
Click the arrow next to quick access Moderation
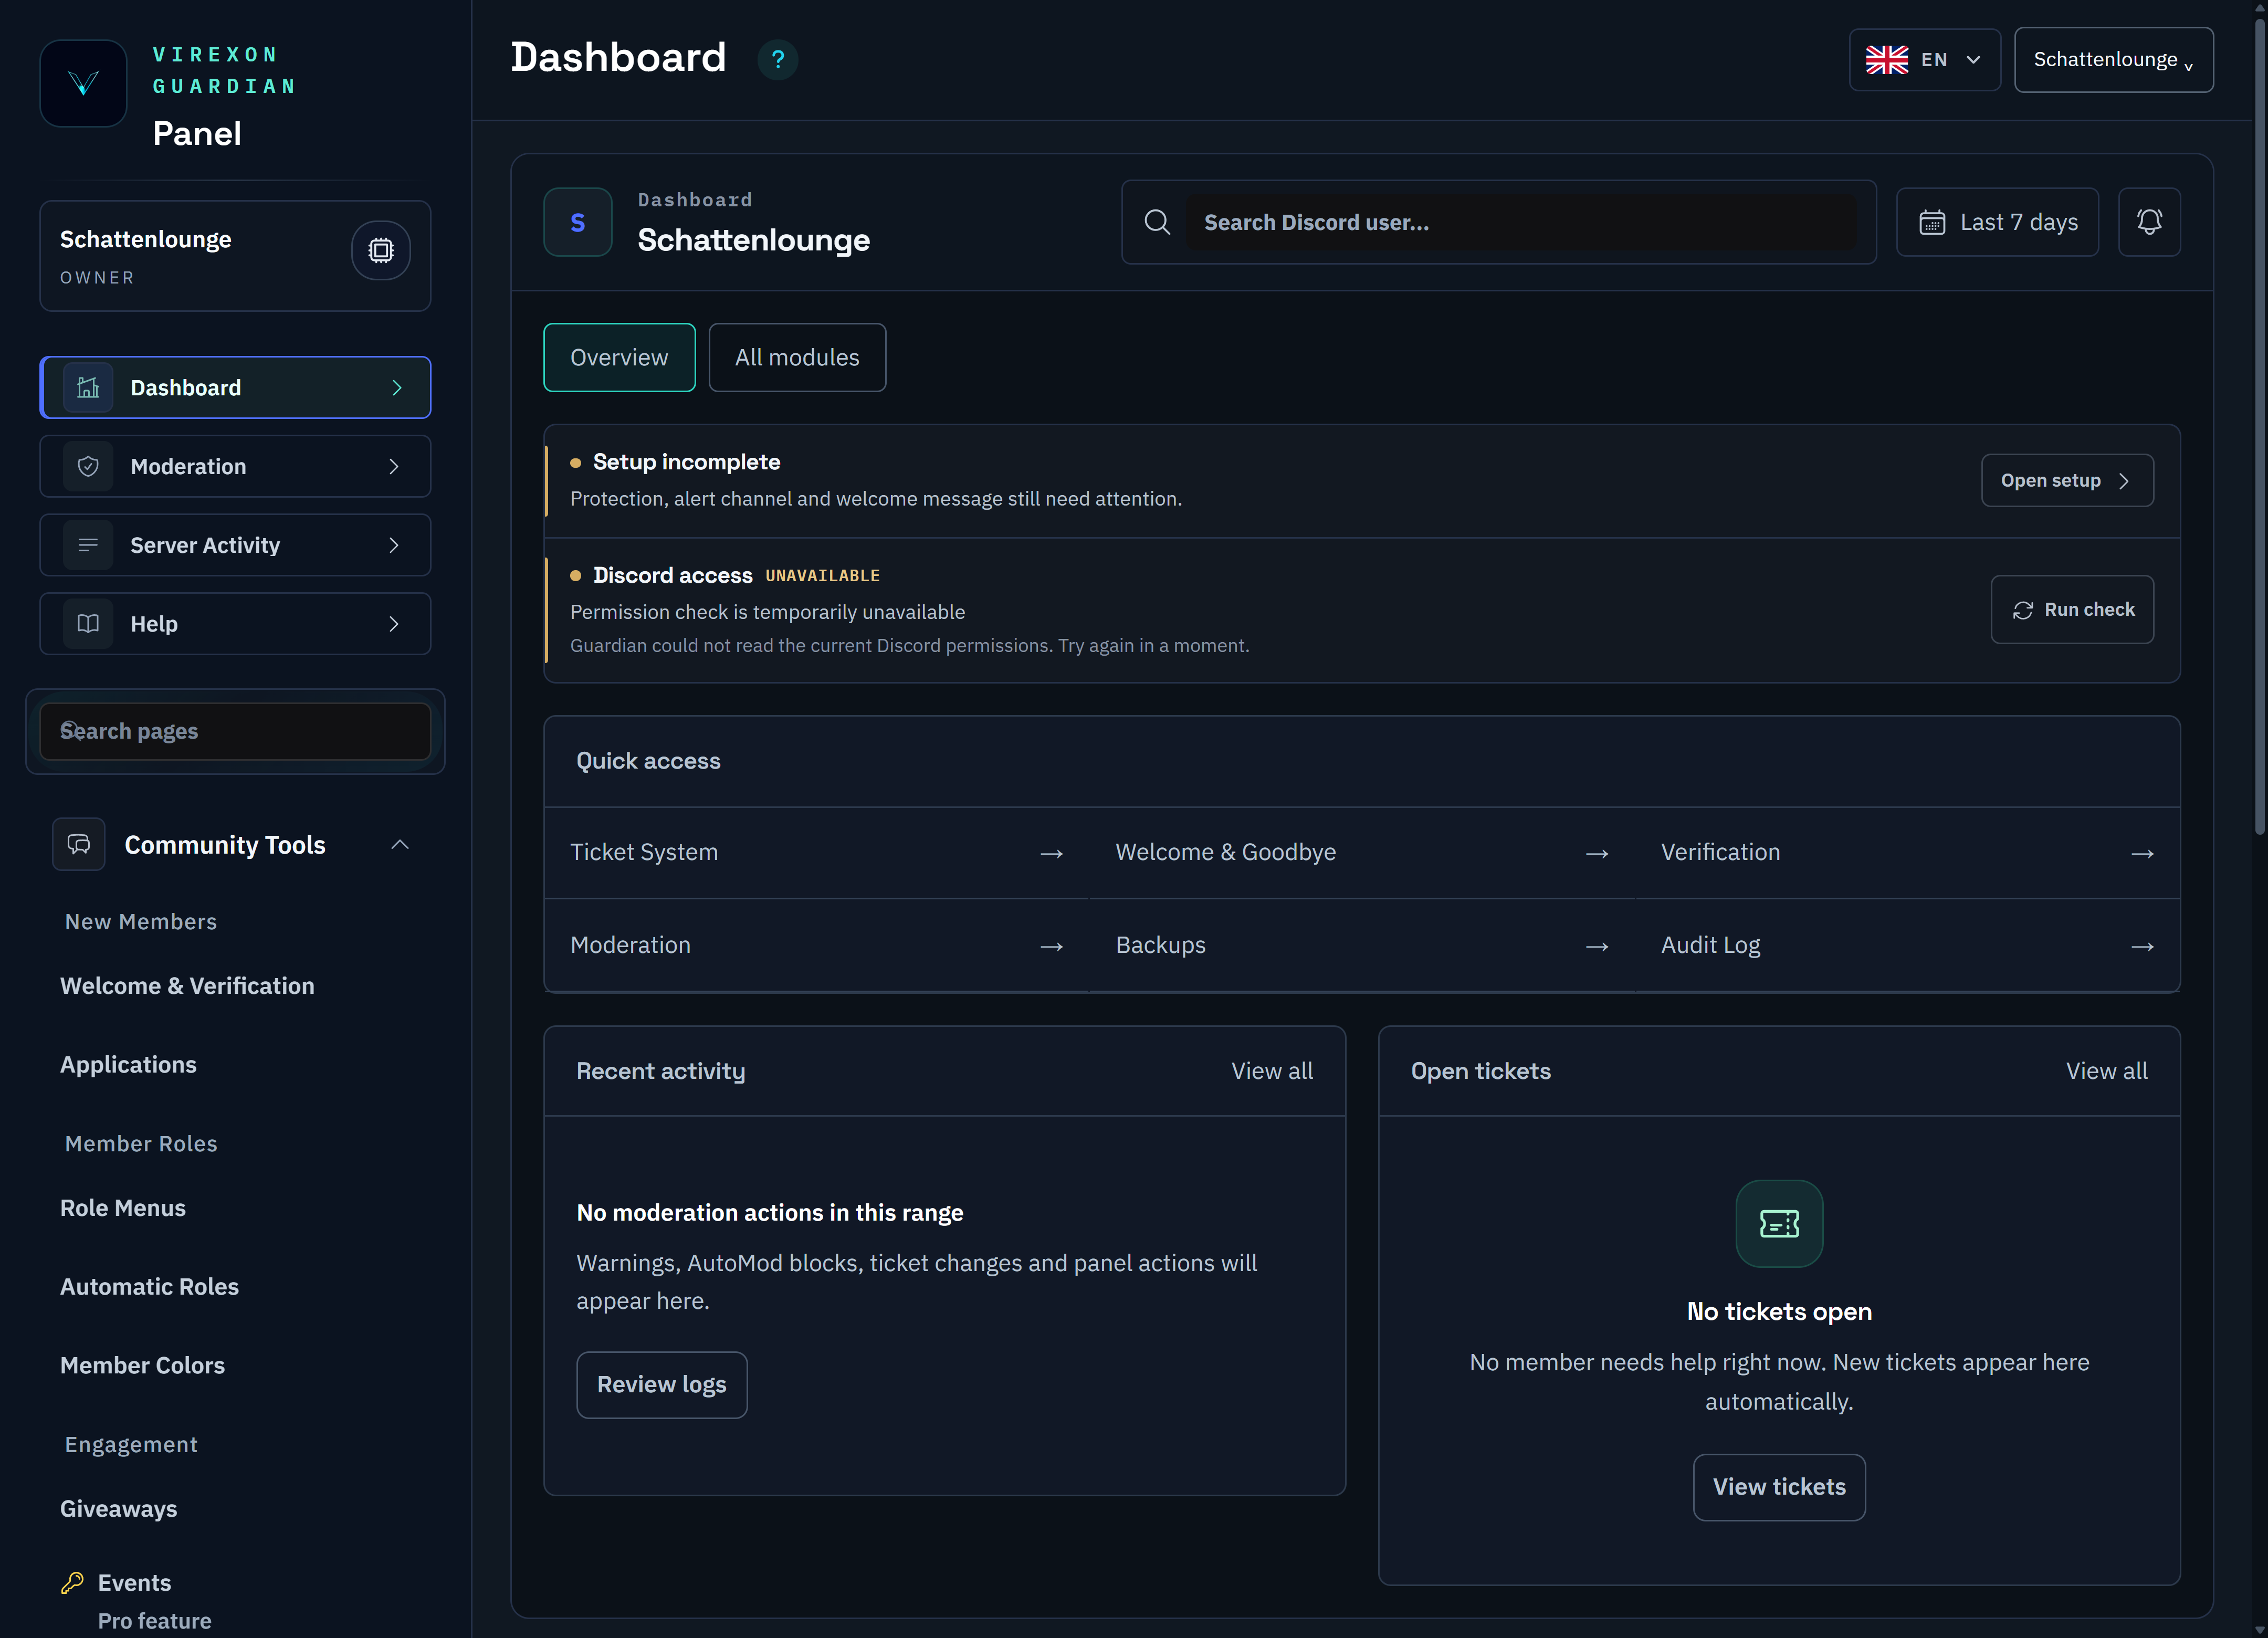pyautogui.click(x=1051, y=947)
